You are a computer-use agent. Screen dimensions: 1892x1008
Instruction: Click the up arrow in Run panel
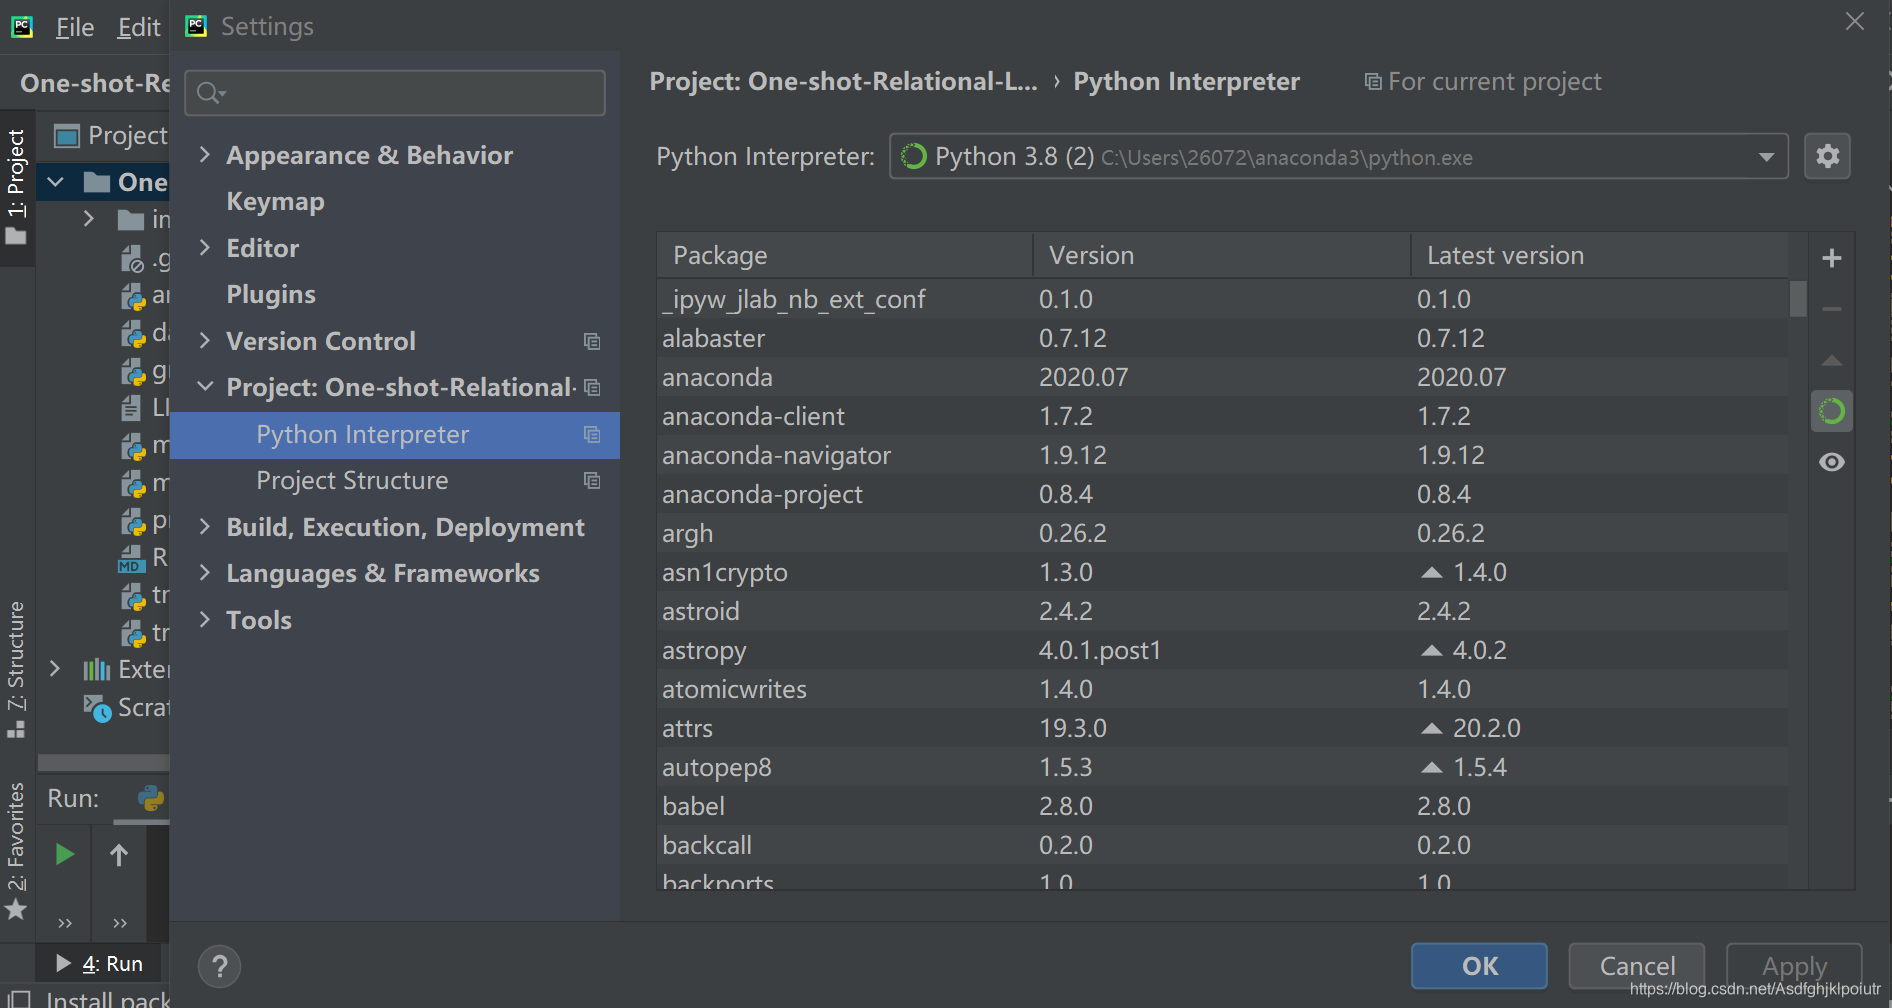[119, 854]
